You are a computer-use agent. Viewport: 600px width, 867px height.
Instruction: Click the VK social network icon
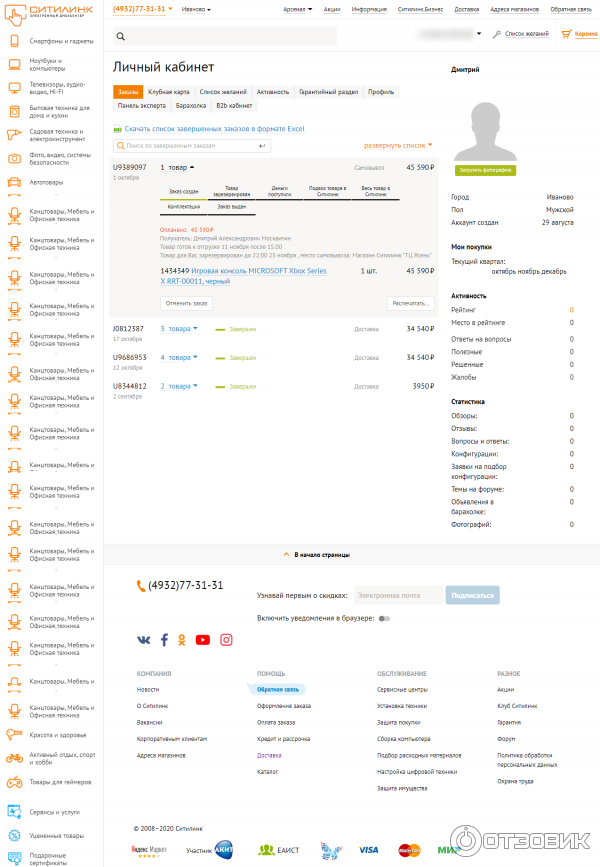coord(144,640)
